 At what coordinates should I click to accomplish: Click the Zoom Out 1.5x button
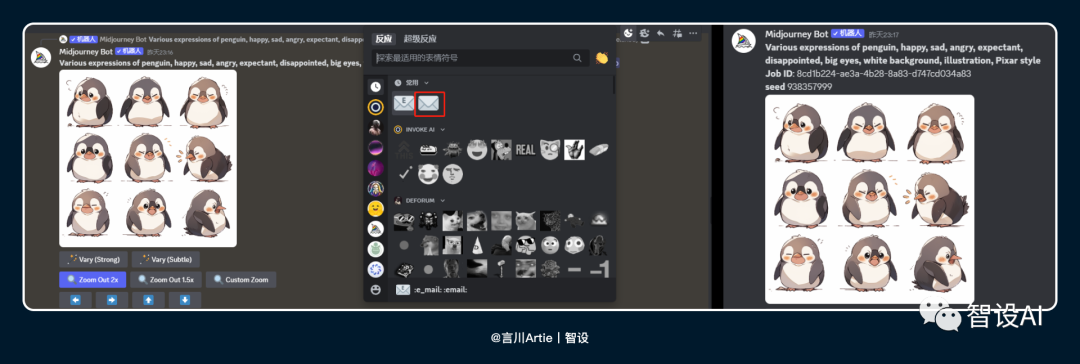point(166,280)
